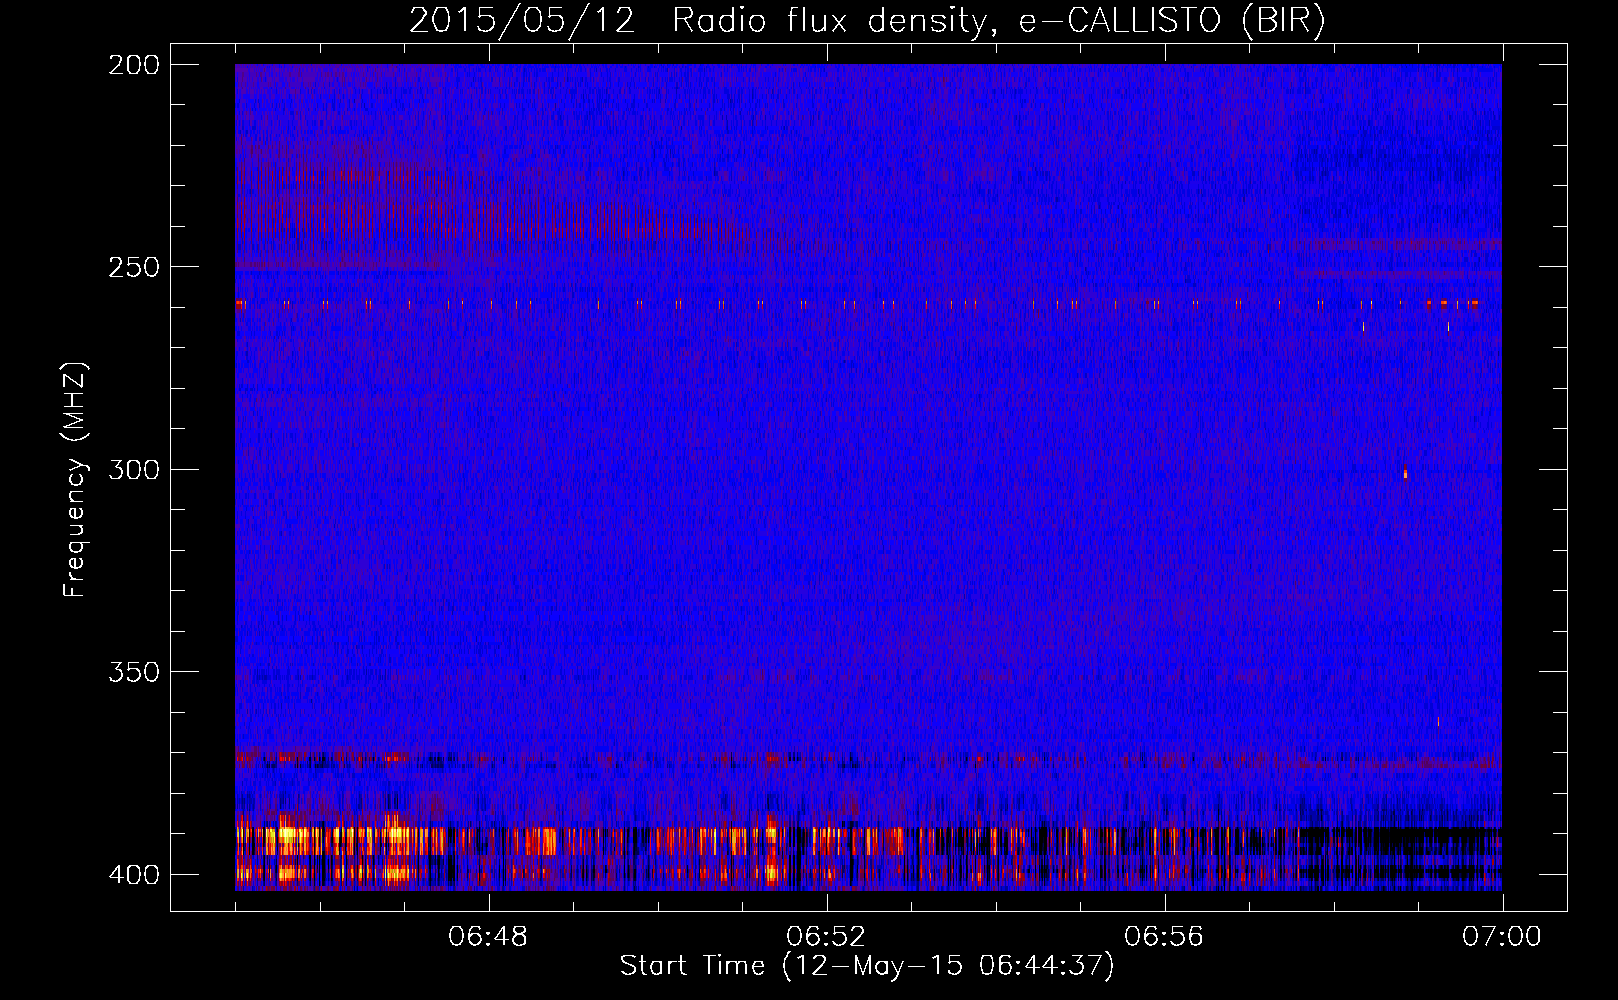Click the 250 frequency tick label
Viewport: 1618px width, 1000px height.
[134, 267]
